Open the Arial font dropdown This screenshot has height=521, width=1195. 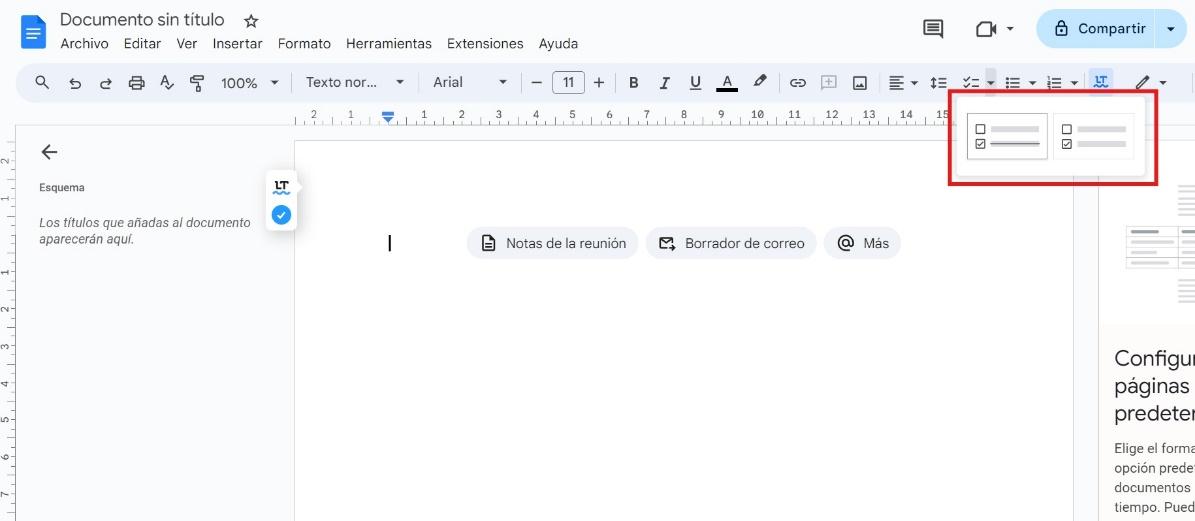click(x=469, y=82)
